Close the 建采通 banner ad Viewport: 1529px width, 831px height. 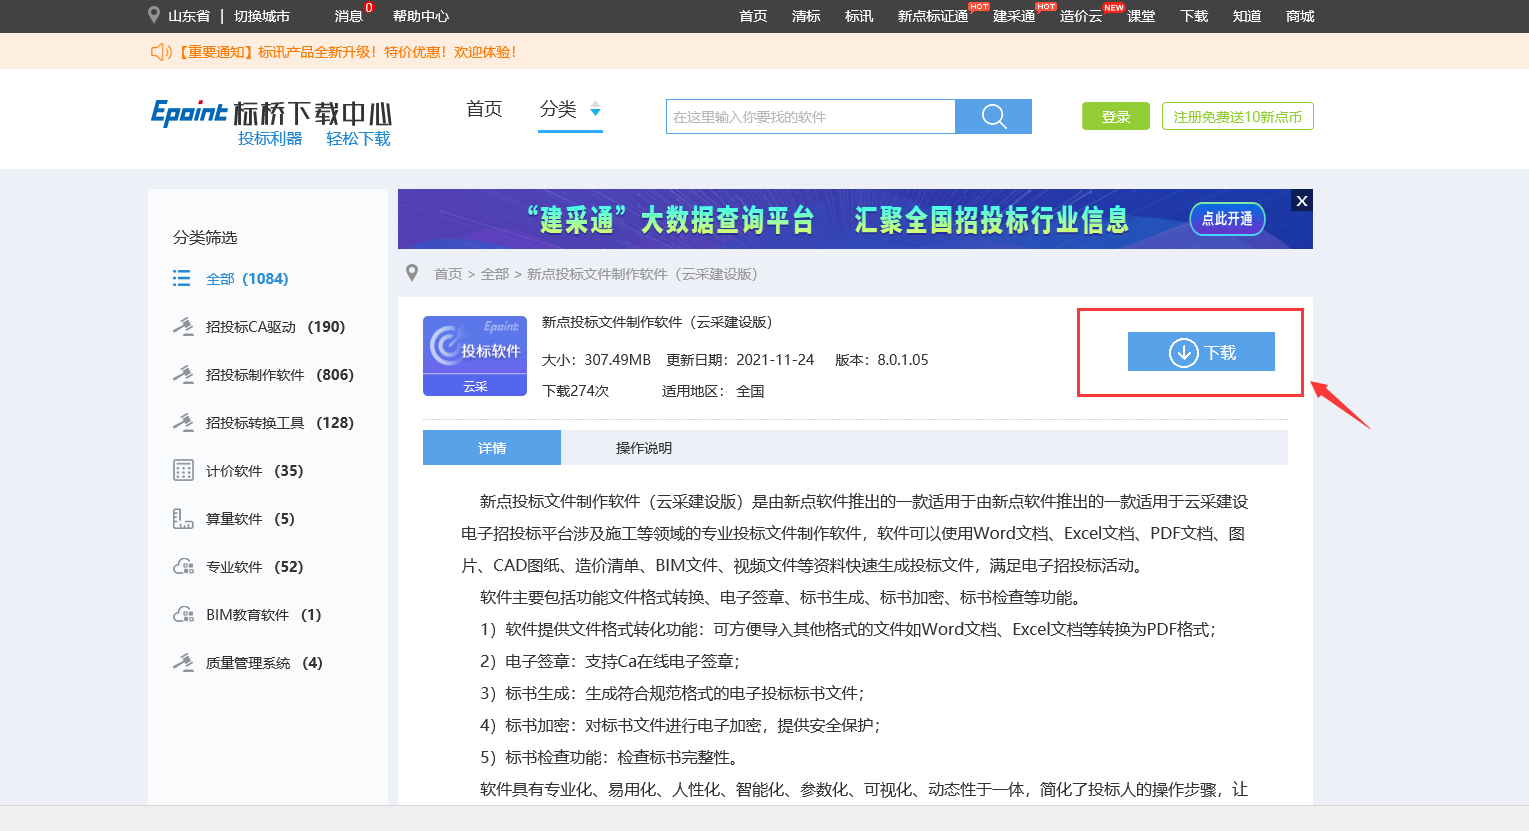coord(1301,200)
